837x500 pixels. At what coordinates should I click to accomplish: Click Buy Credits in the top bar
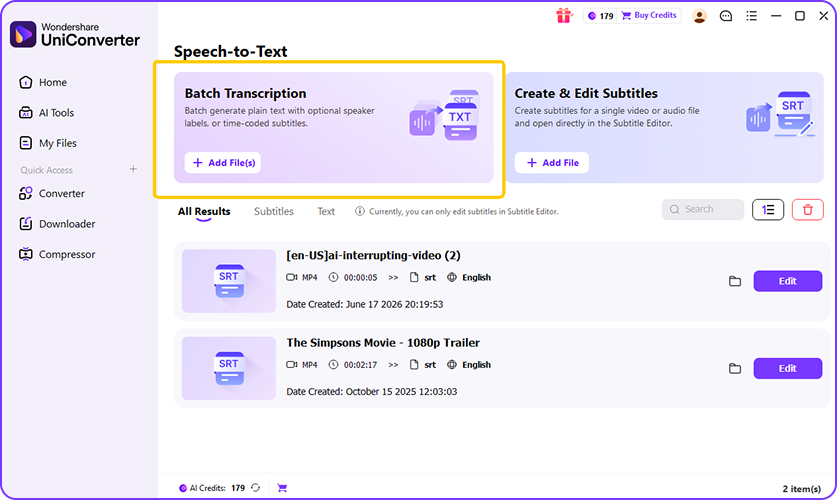(649, 15)
